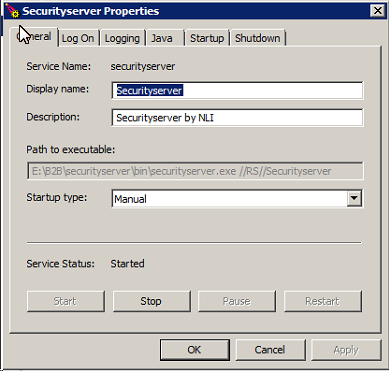Confirm with the OK button
This screenshot has height=371, width=389.
[x=195, y=350]
